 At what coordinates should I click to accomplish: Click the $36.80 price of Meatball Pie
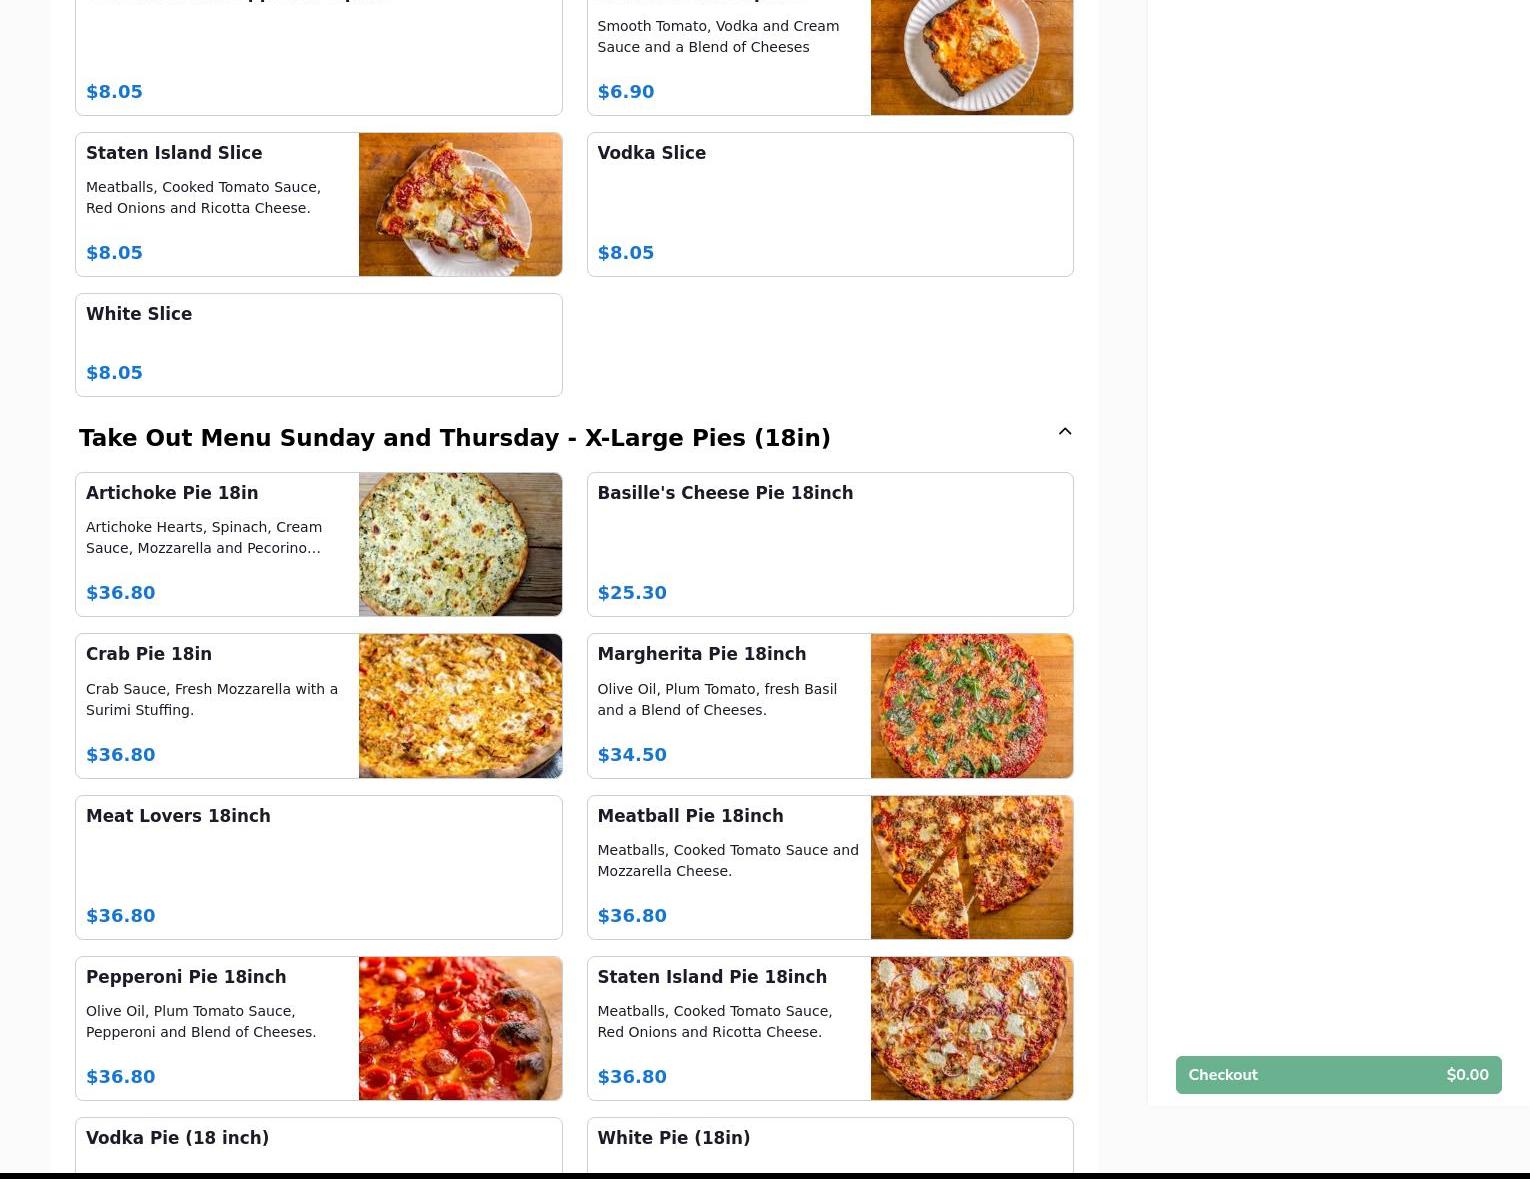pos(631,916)
